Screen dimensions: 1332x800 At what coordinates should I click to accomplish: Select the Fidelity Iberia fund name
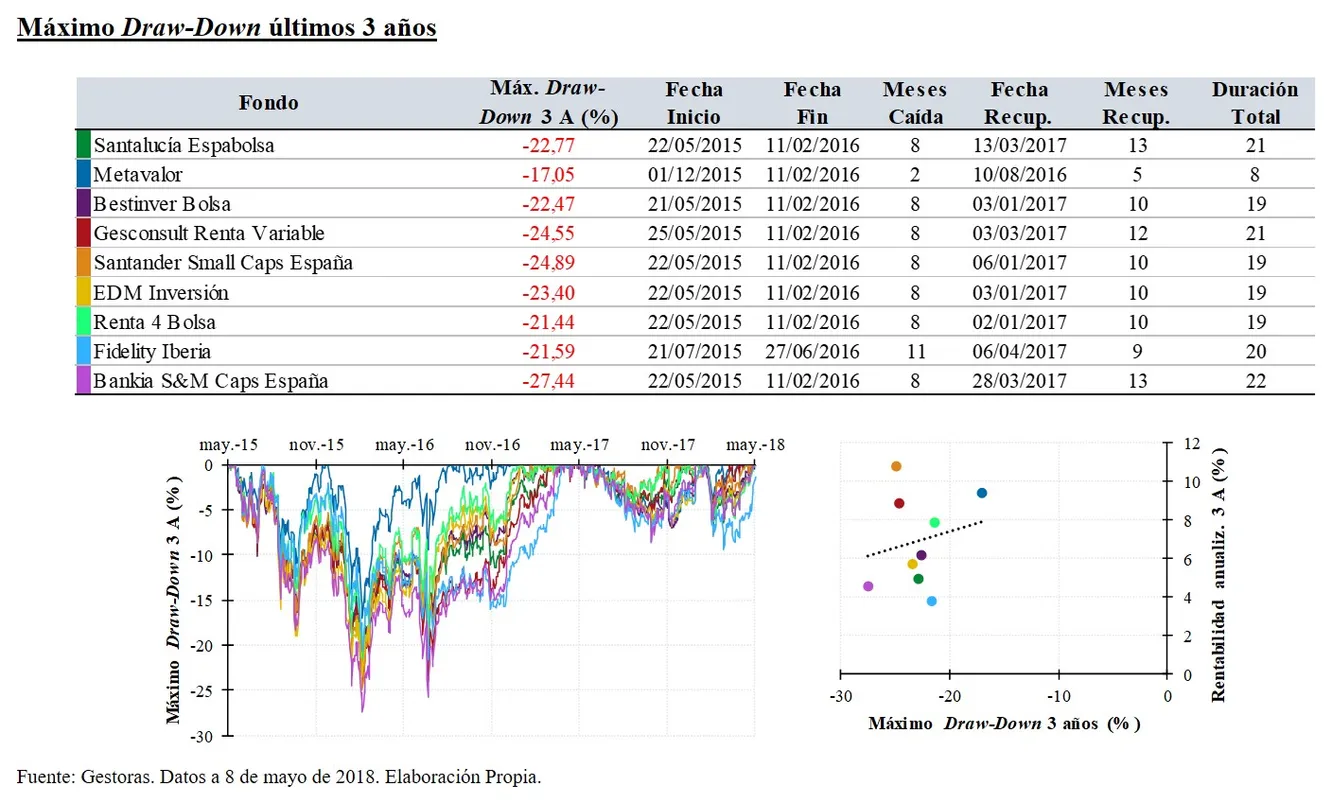[152, 352]
